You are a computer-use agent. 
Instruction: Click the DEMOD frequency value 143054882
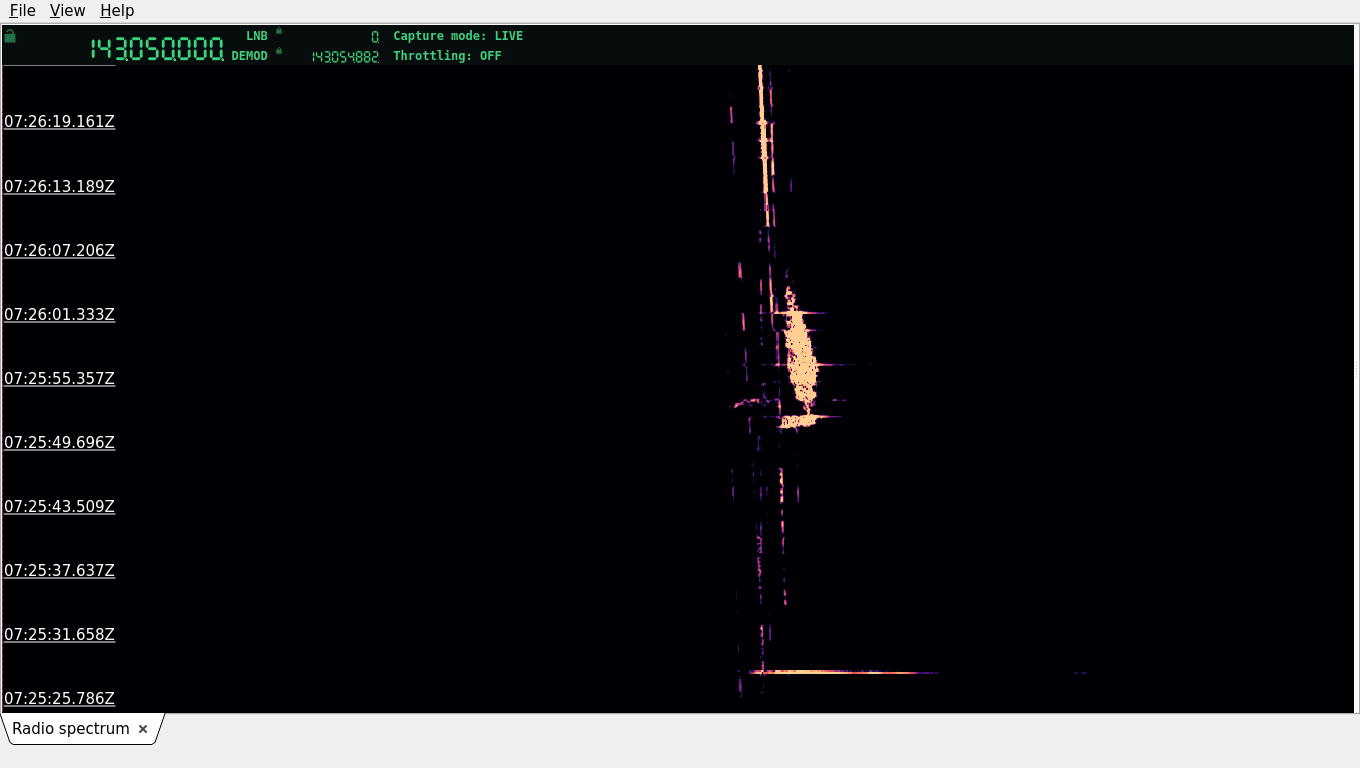click(x=345, y=57)
